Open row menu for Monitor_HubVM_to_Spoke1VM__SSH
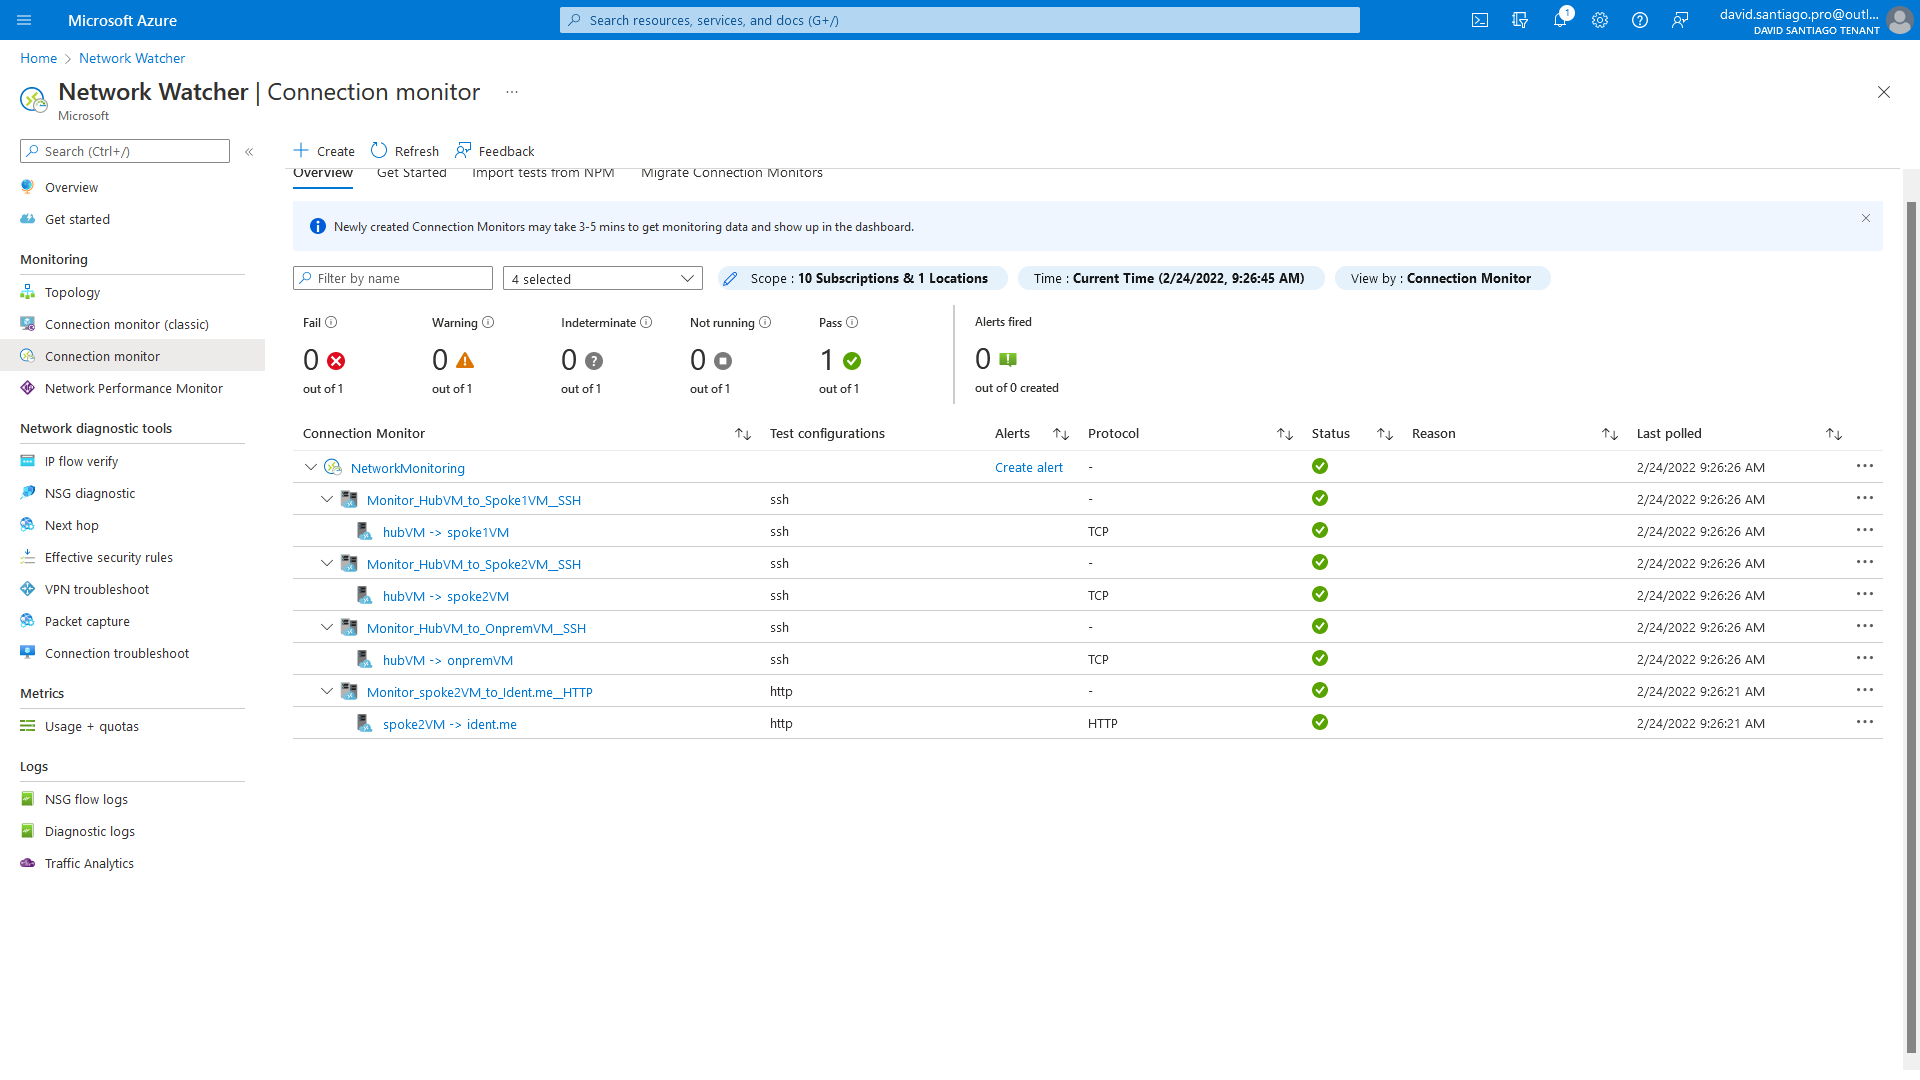This screenshot has width=1920, height=1080. coord(1865,498)
